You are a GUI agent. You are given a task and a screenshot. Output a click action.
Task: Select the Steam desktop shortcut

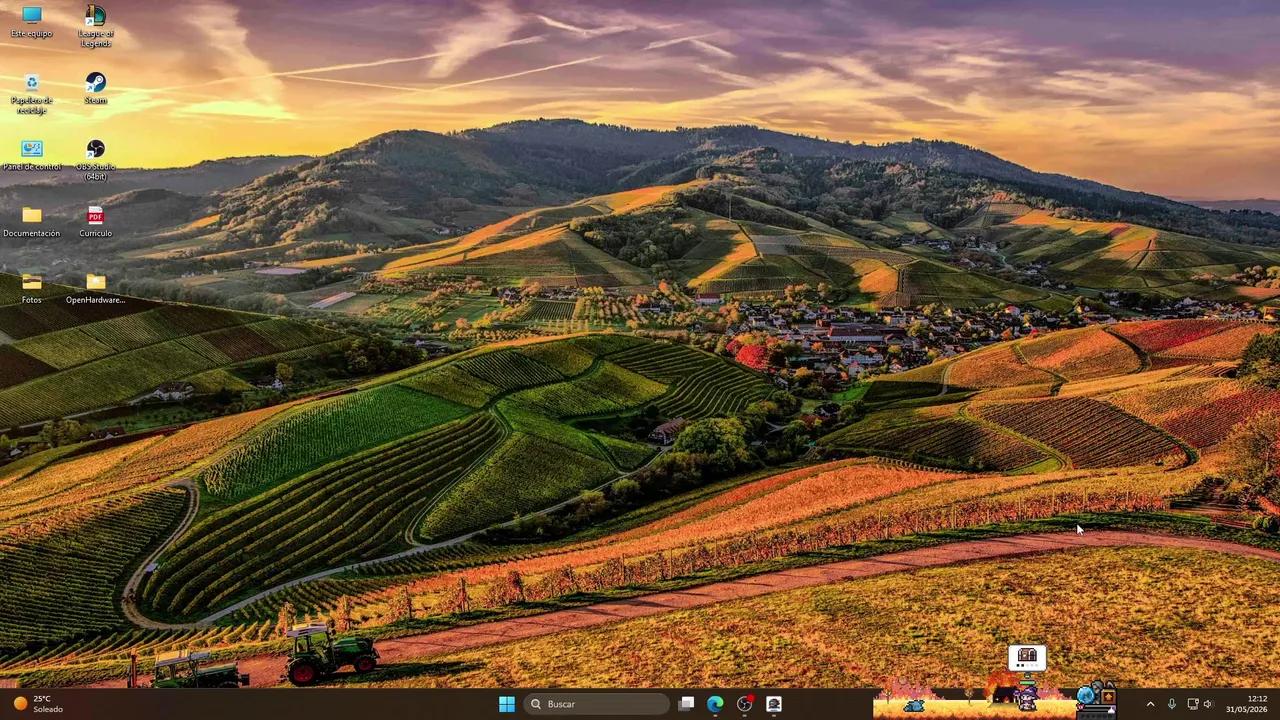point(95,88)
